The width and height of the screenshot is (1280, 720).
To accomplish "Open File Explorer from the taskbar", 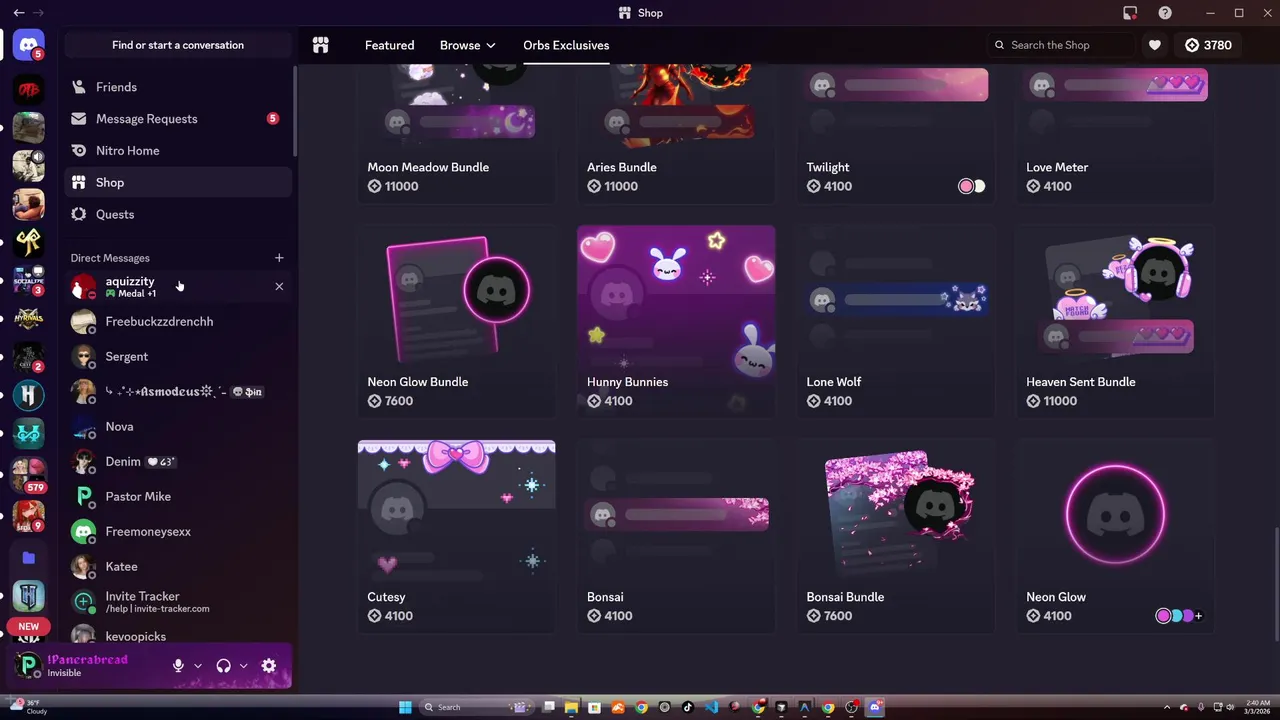I will [x=572, y=707].
